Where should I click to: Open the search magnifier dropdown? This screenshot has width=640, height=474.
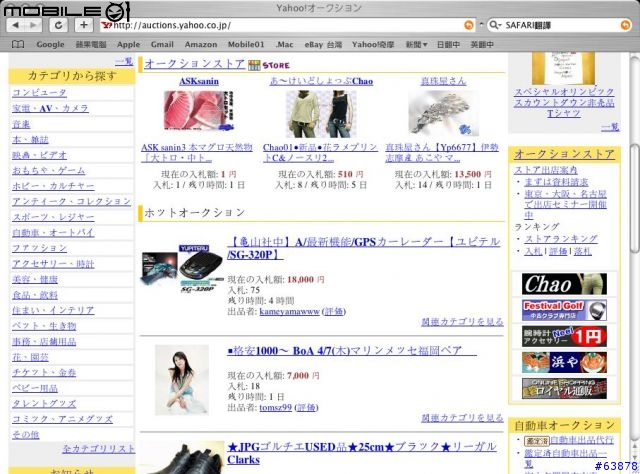coord(495,25)
